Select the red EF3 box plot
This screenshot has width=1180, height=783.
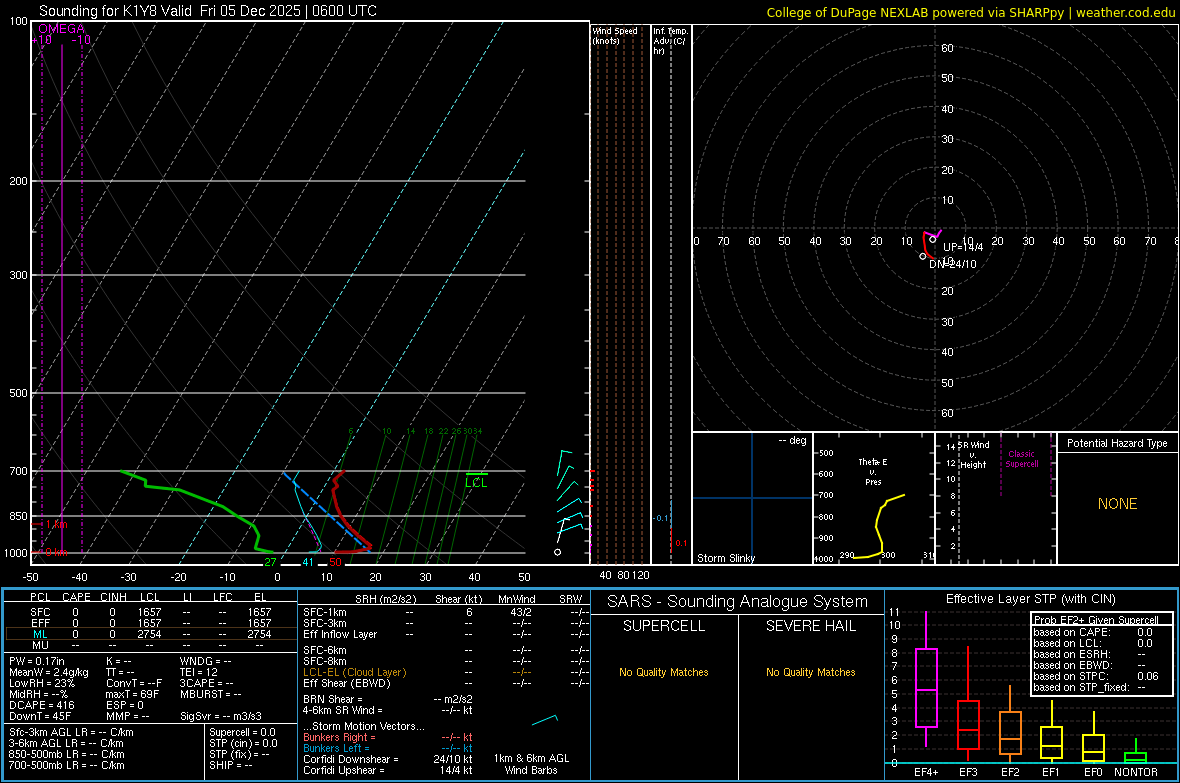tap(968, 724)
